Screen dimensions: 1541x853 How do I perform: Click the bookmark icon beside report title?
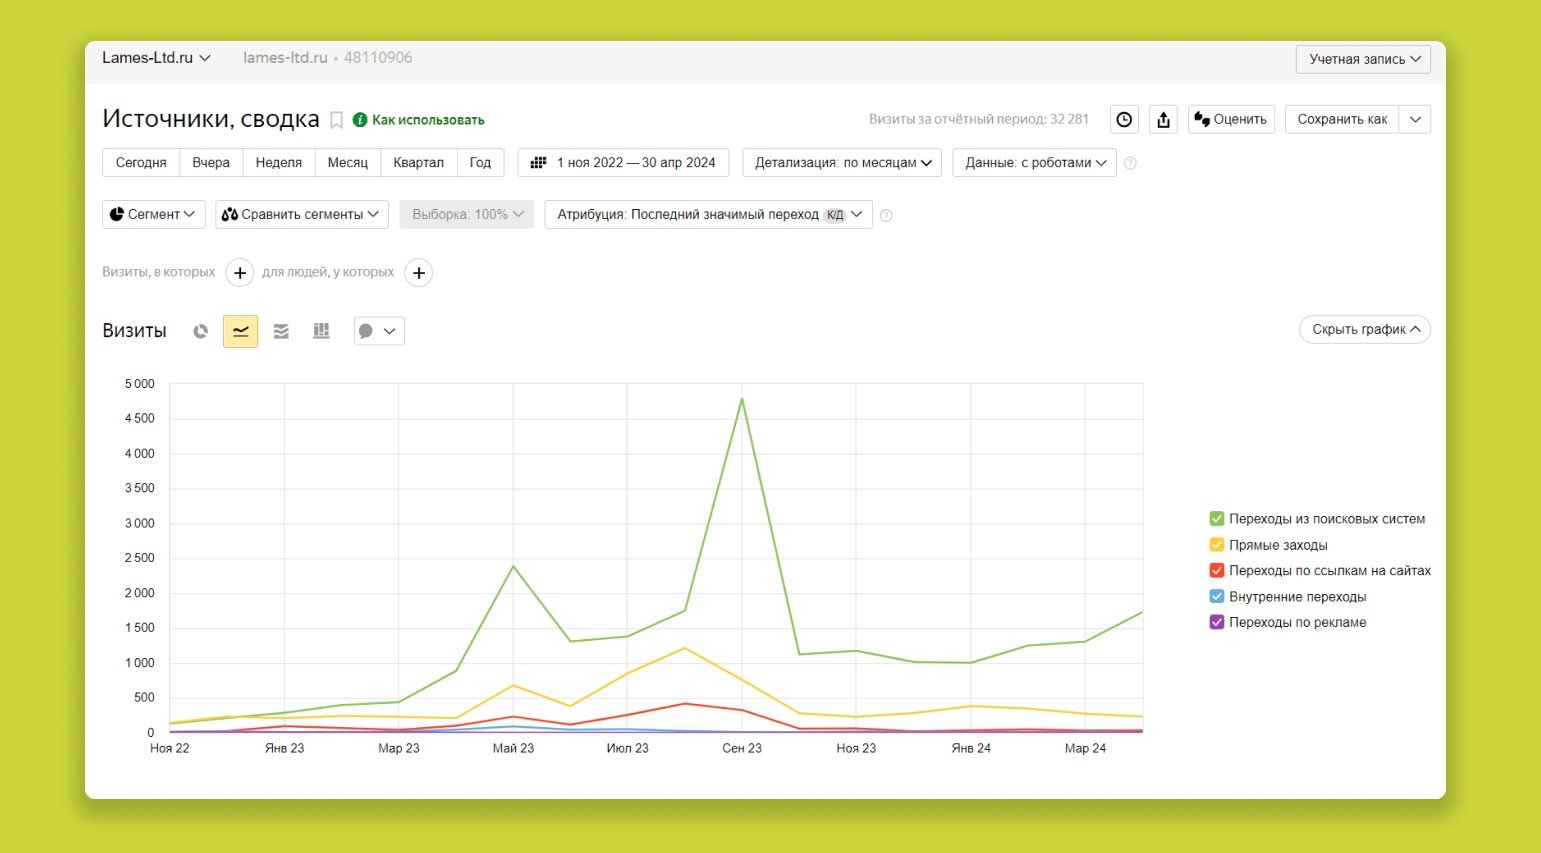(337, 120)
